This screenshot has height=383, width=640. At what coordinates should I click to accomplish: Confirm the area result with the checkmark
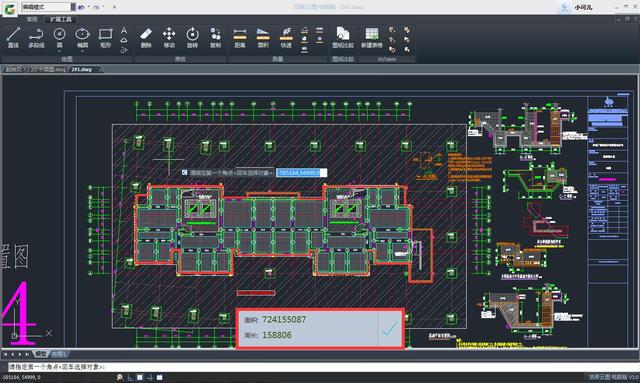(x=390, y=328)
